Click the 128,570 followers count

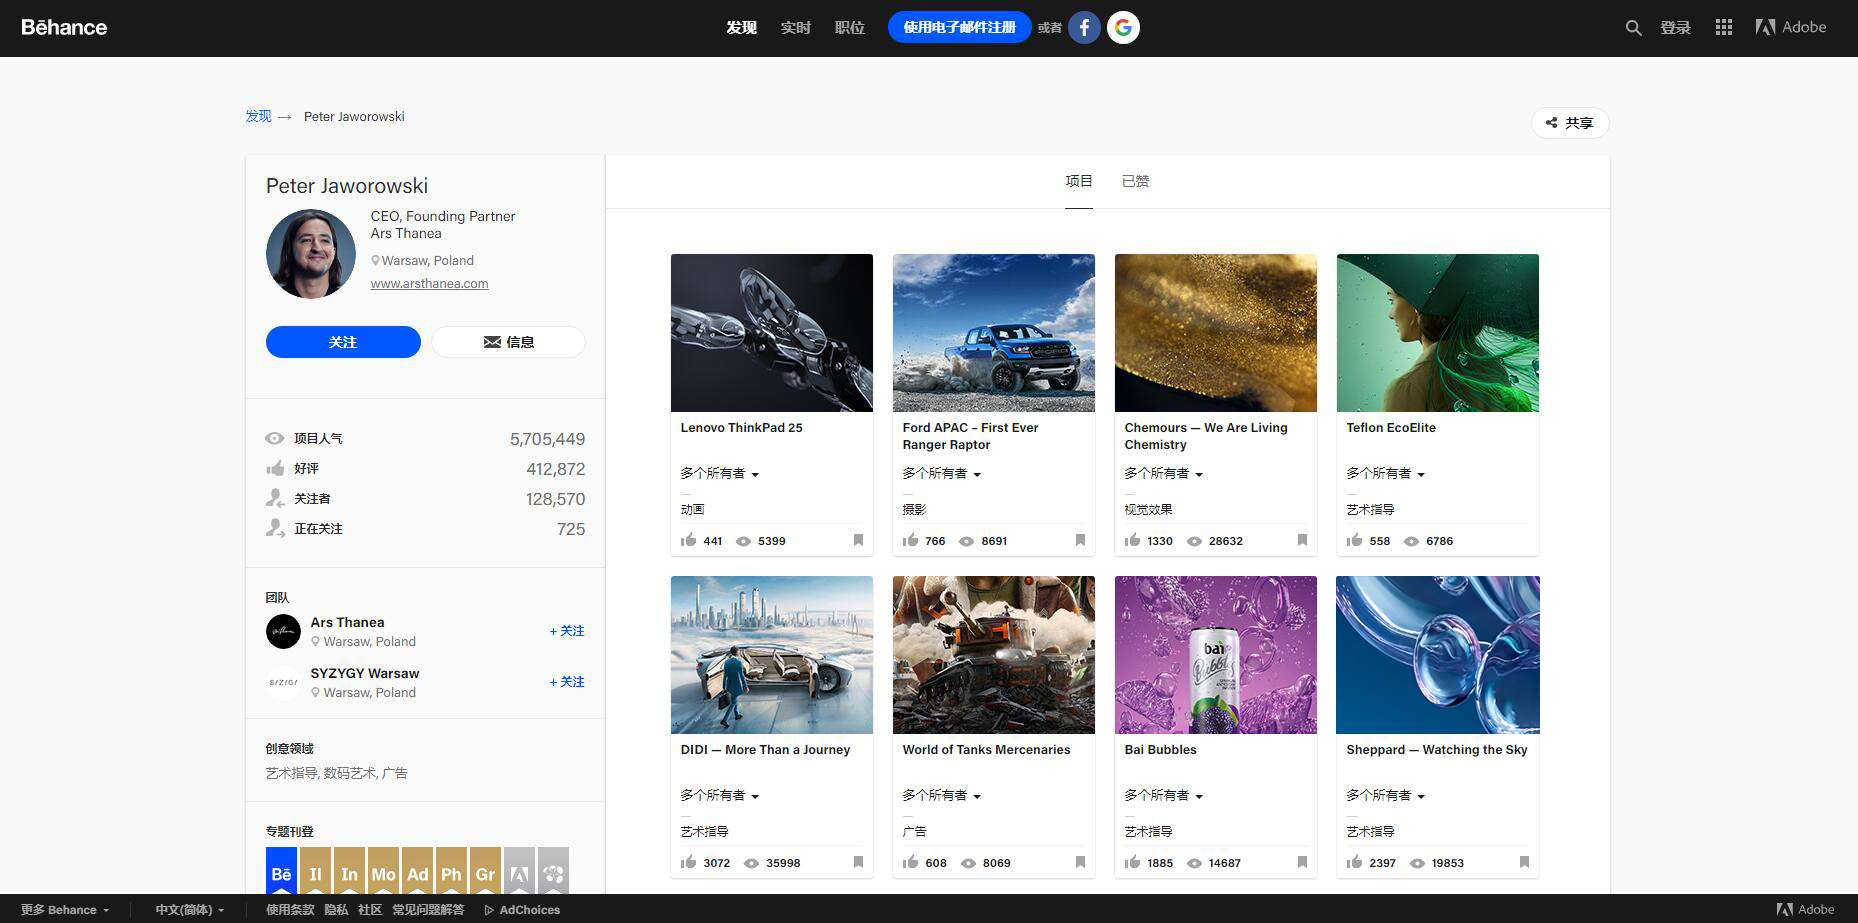pos(555,499)
